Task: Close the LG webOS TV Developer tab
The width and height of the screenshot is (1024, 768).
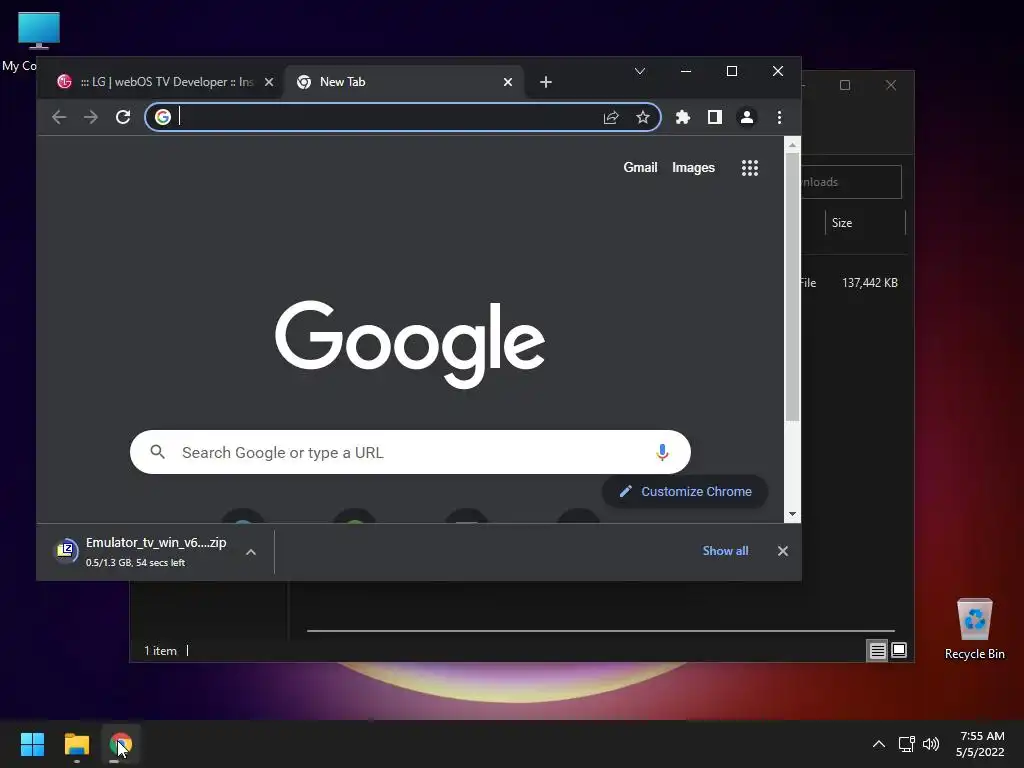Action: (x=268, y=82)
